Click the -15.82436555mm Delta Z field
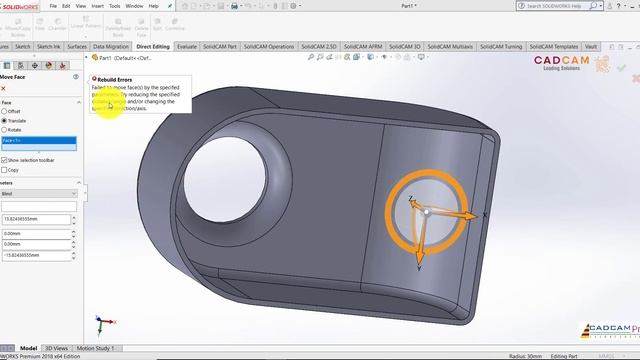Image resolution: width=640 pixels, height=360 pixels. tap(36, 255)
